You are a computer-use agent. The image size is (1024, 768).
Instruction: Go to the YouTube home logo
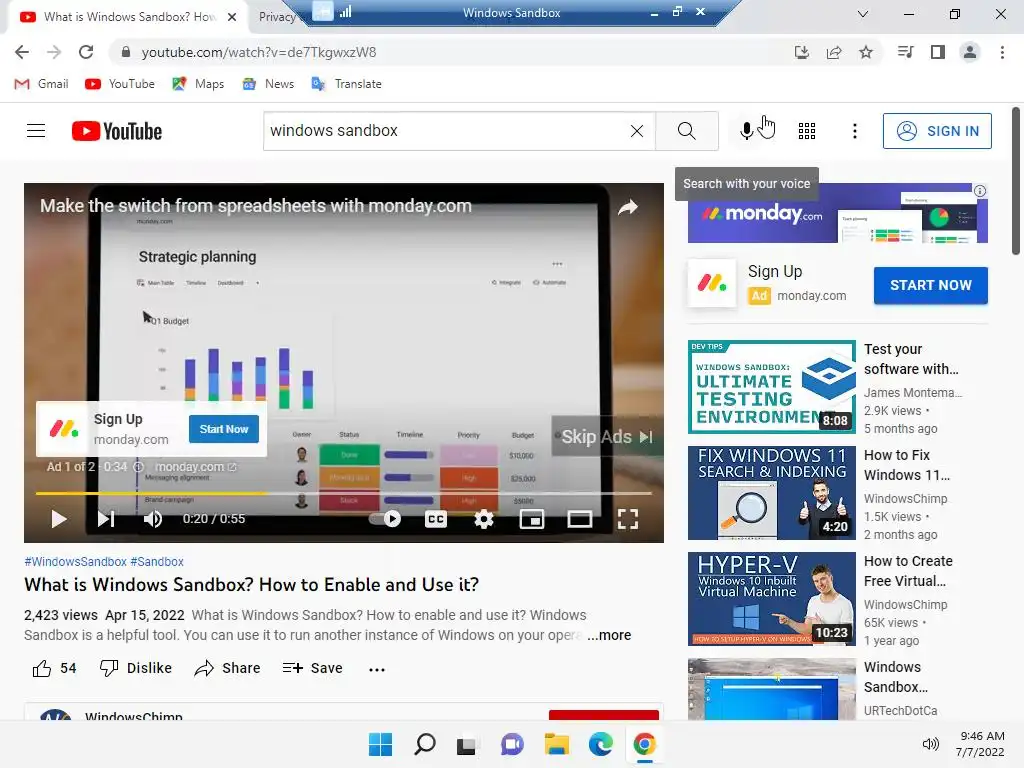click(x=117, y=131)
